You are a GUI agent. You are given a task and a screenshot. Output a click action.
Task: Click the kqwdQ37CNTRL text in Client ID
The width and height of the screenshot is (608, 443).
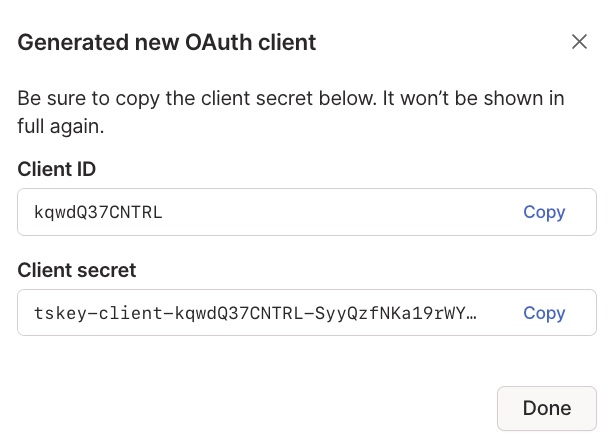pyautogui.click(x=98, y=212)
